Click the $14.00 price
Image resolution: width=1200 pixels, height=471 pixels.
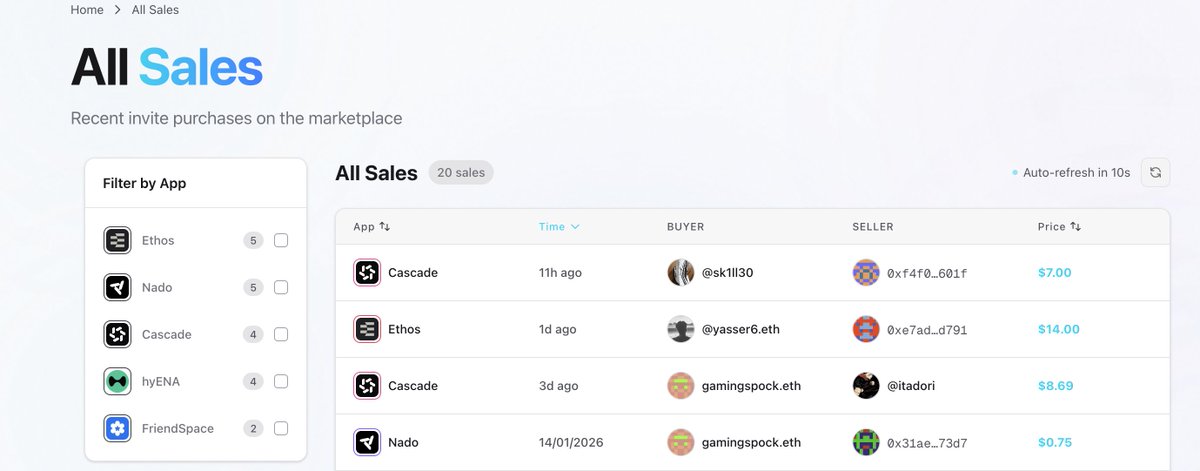click(1059, 329)
